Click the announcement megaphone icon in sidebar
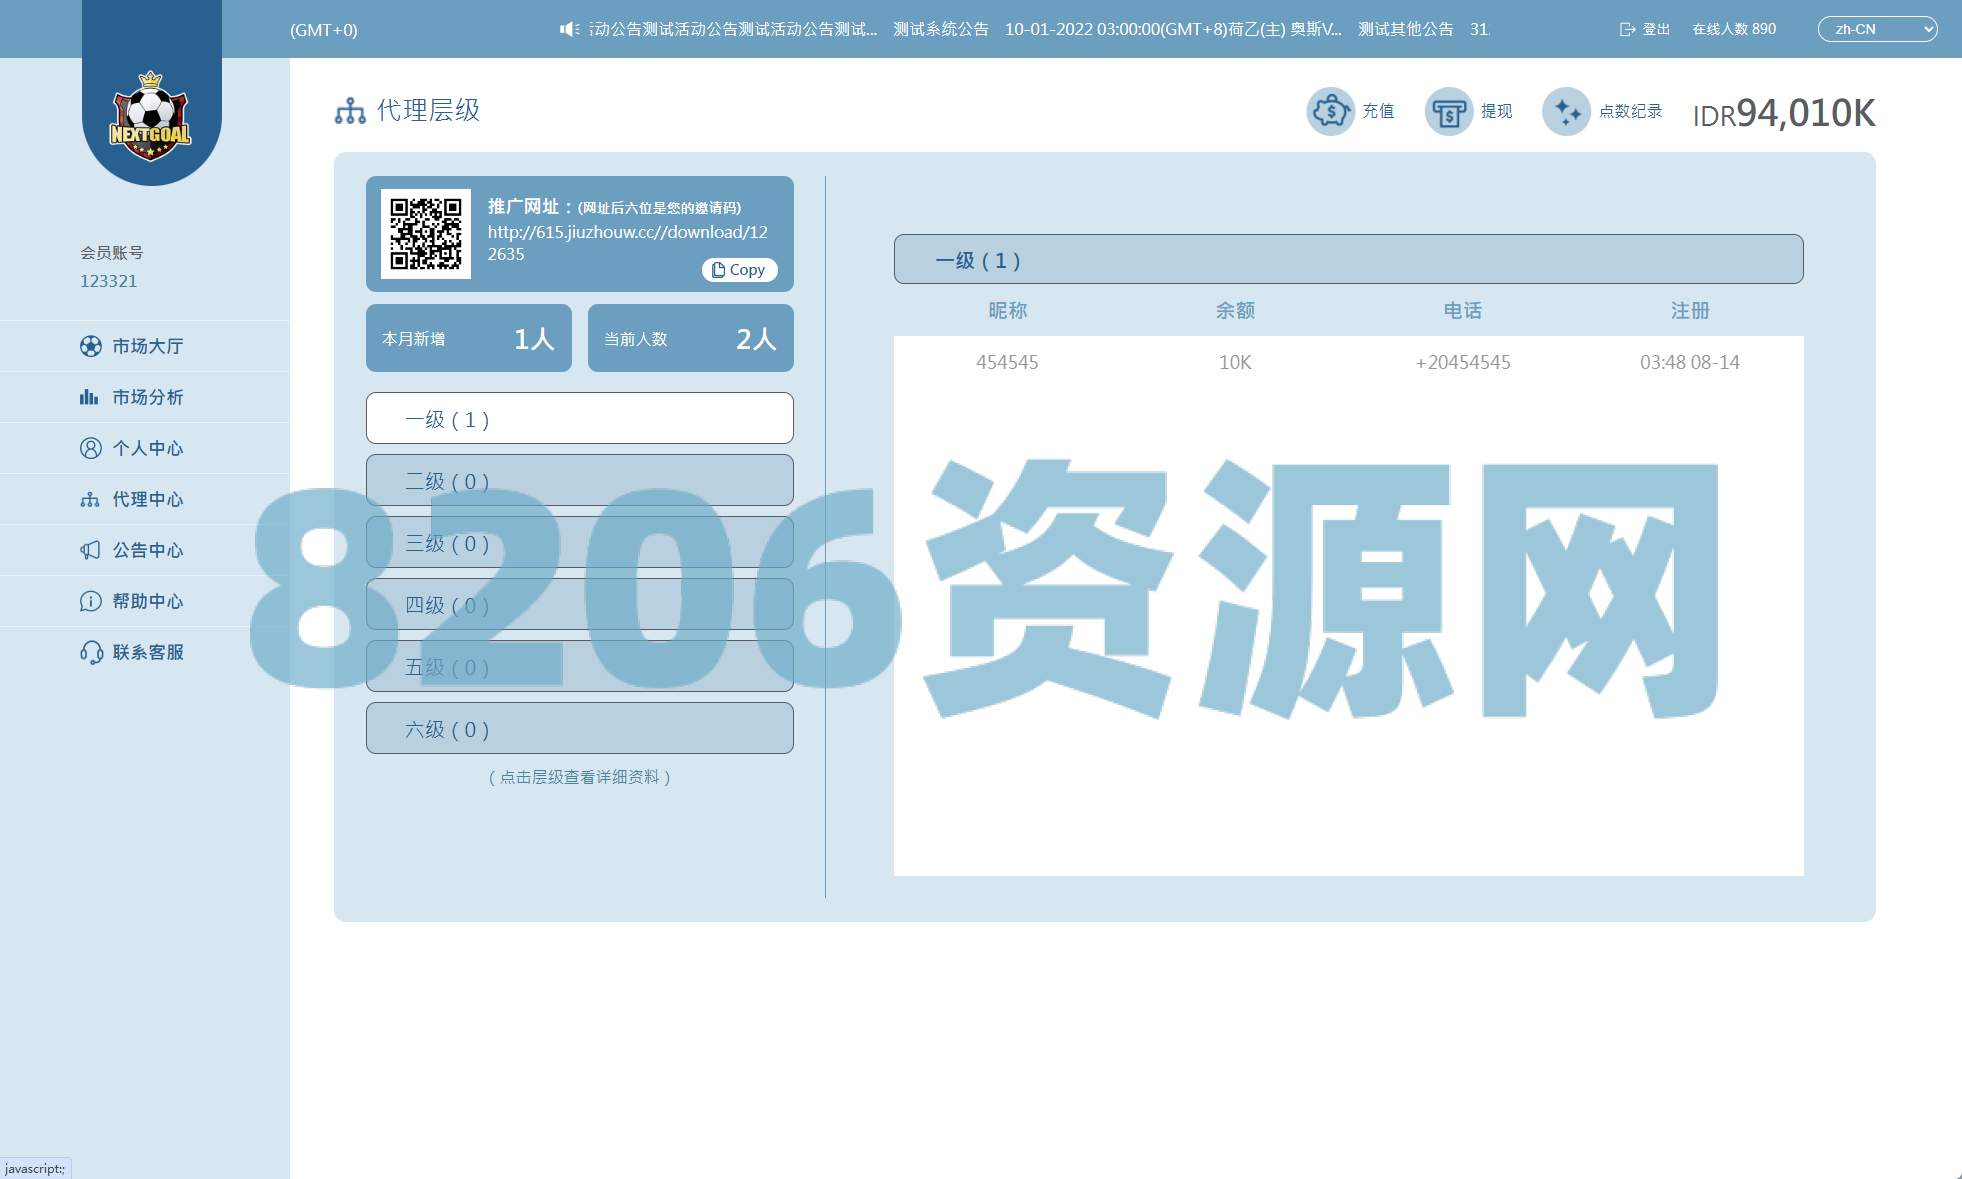Viewport: 1962px width, 1179px height. pyautogui.click(x=90, y=550)
